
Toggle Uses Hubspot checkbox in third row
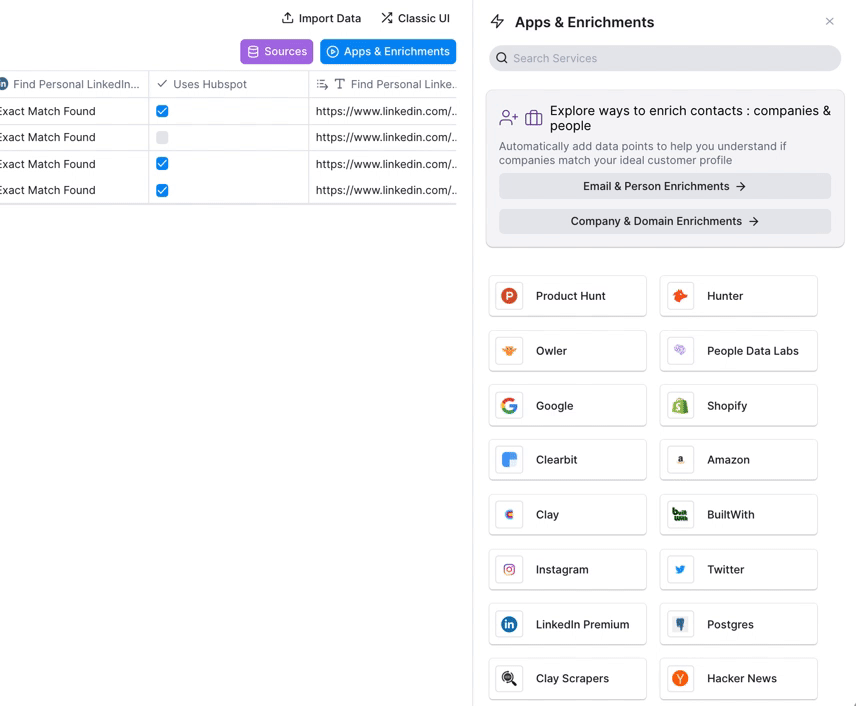point(162,164)
